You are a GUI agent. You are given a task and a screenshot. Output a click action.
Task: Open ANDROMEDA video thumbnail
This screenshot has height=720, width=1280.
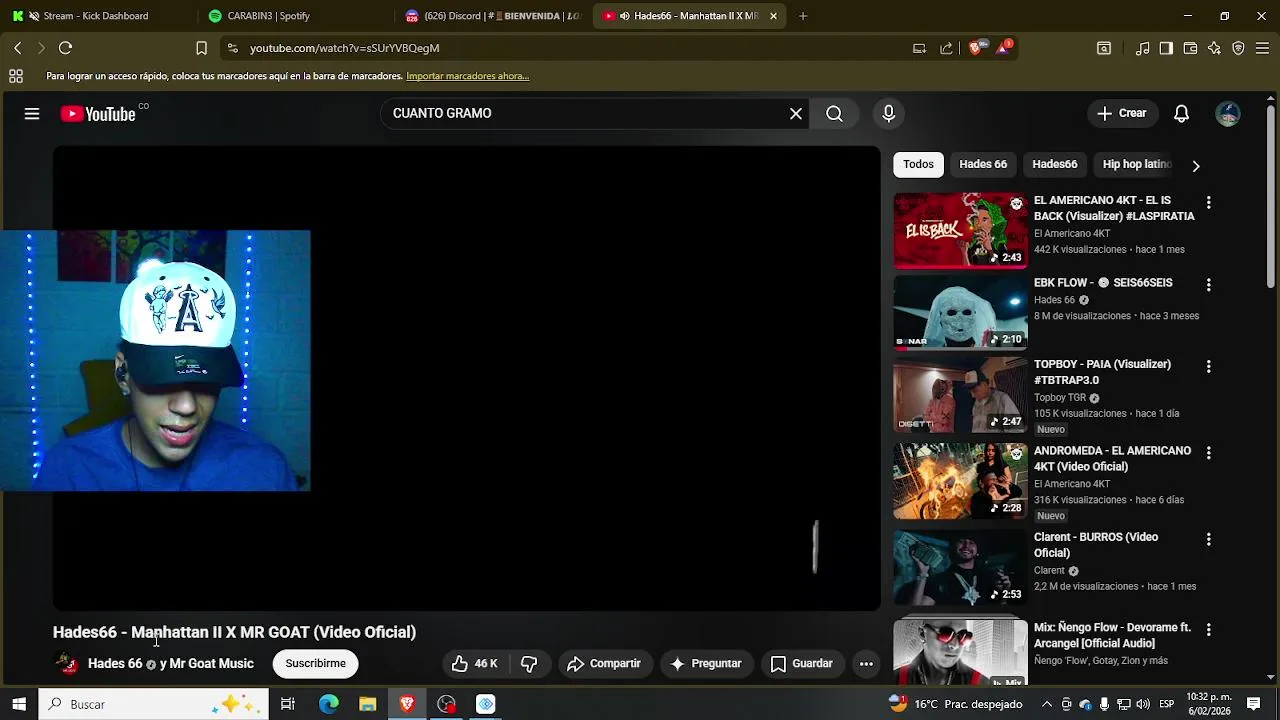pyautogui.click(x=960, y=481)
